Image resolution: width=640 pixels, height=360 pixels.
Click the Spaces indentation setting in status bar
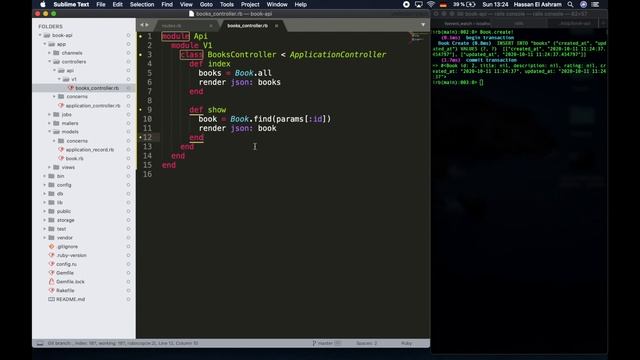click(x=367, y=343)
